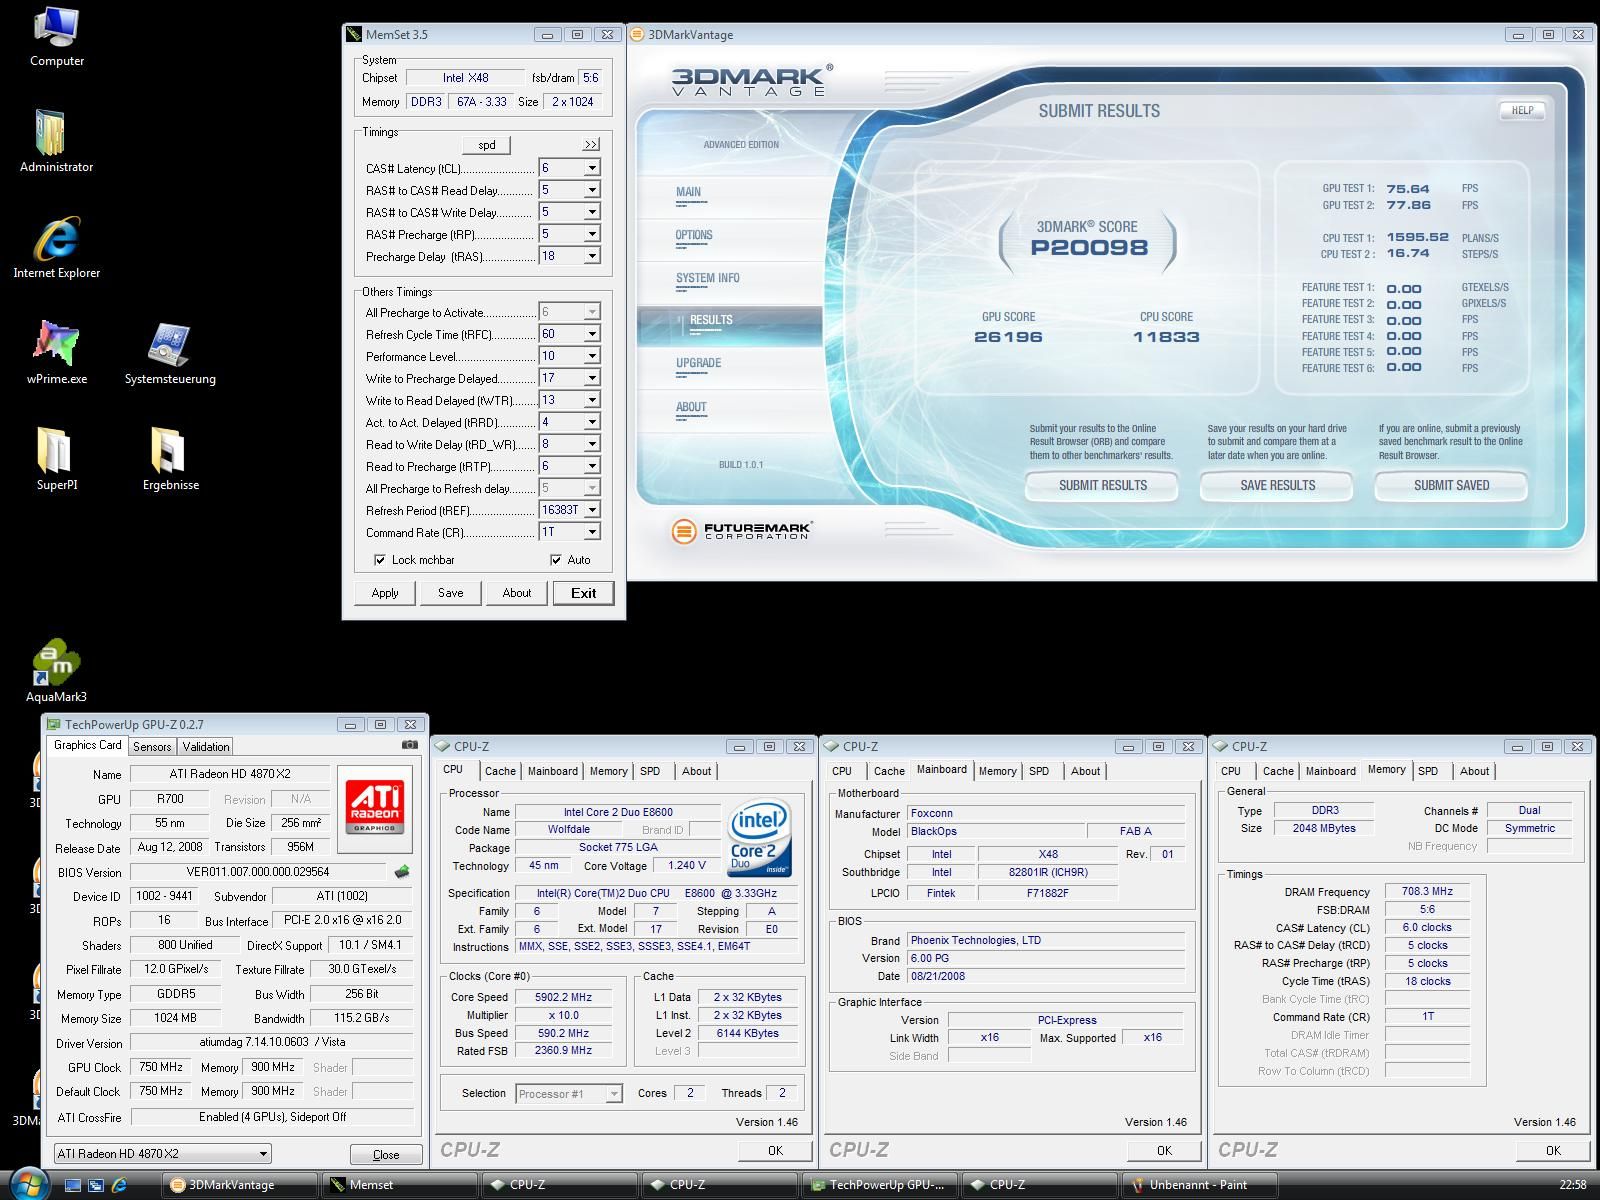Click GPU-Z Name field ATI Radeon HD 4870 X2
The image size is (1600, 1200).
coord(230,774)
